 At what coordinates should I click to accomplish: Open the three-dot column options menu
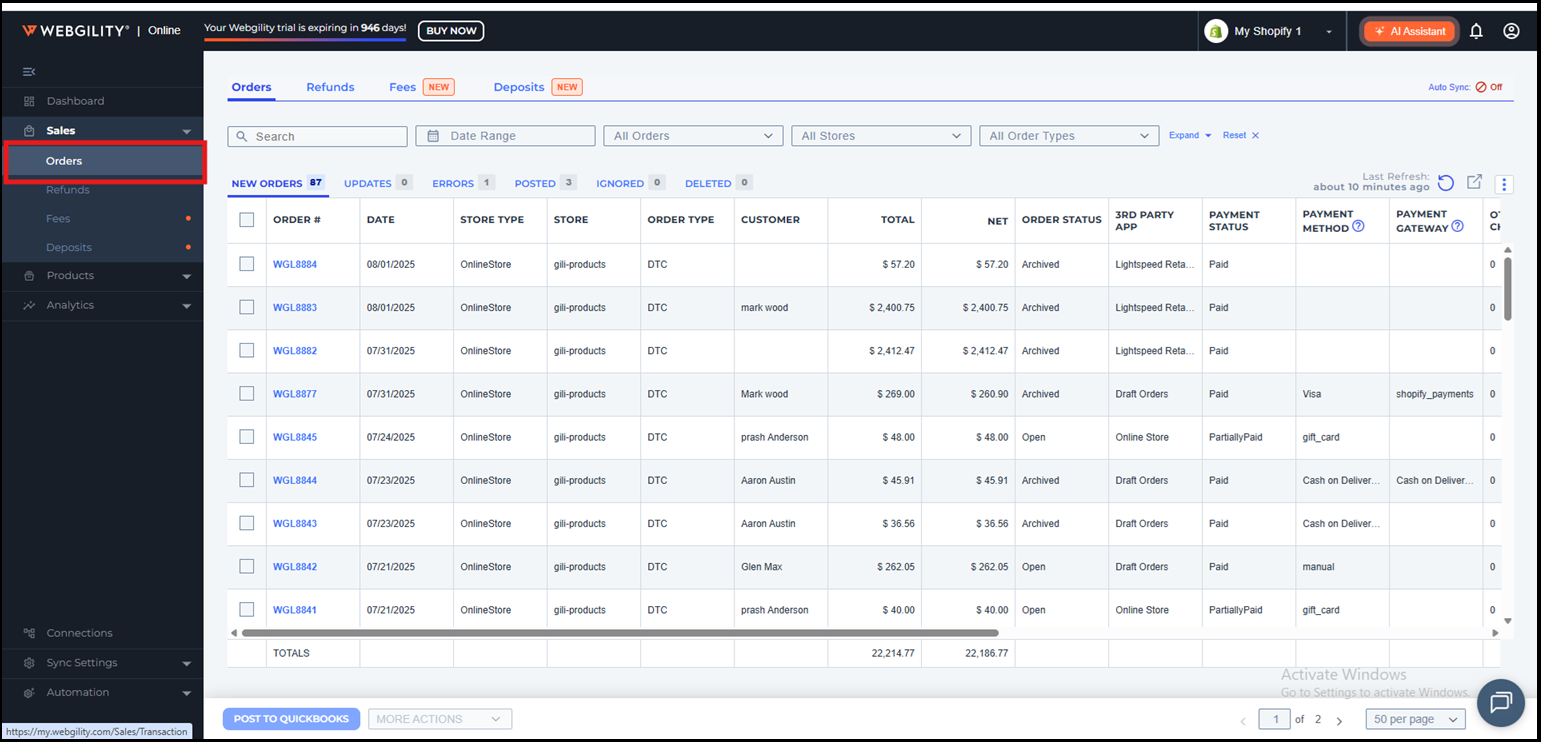click(x=1504, y=184)
